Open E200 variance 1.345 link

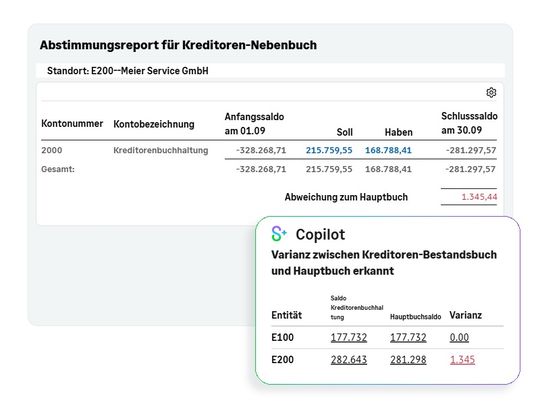462,360
